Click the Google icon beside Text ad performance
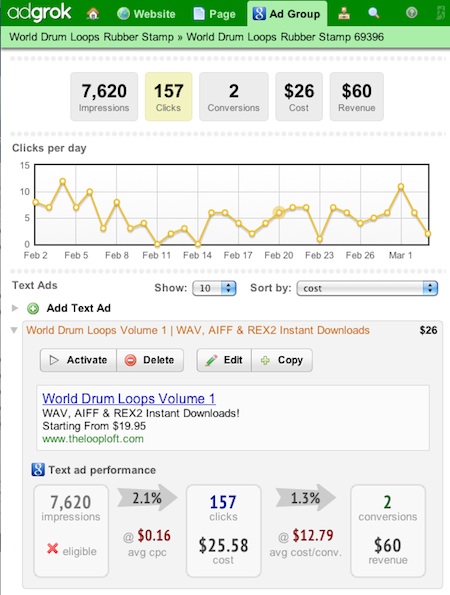 tap(38, 470)
